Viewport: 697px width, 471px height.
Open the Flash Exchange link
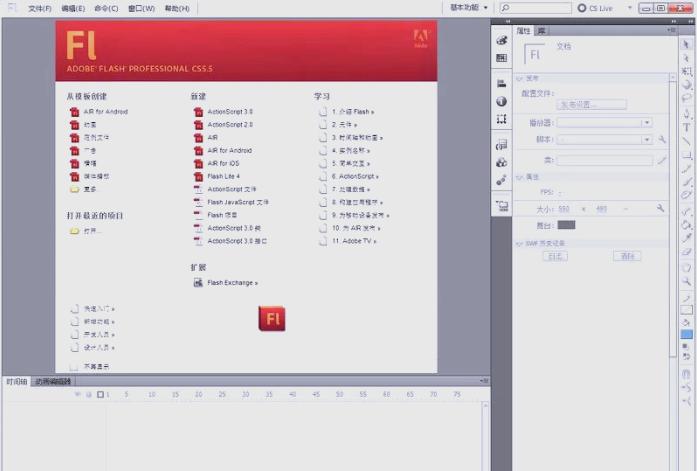coord(226,283)
